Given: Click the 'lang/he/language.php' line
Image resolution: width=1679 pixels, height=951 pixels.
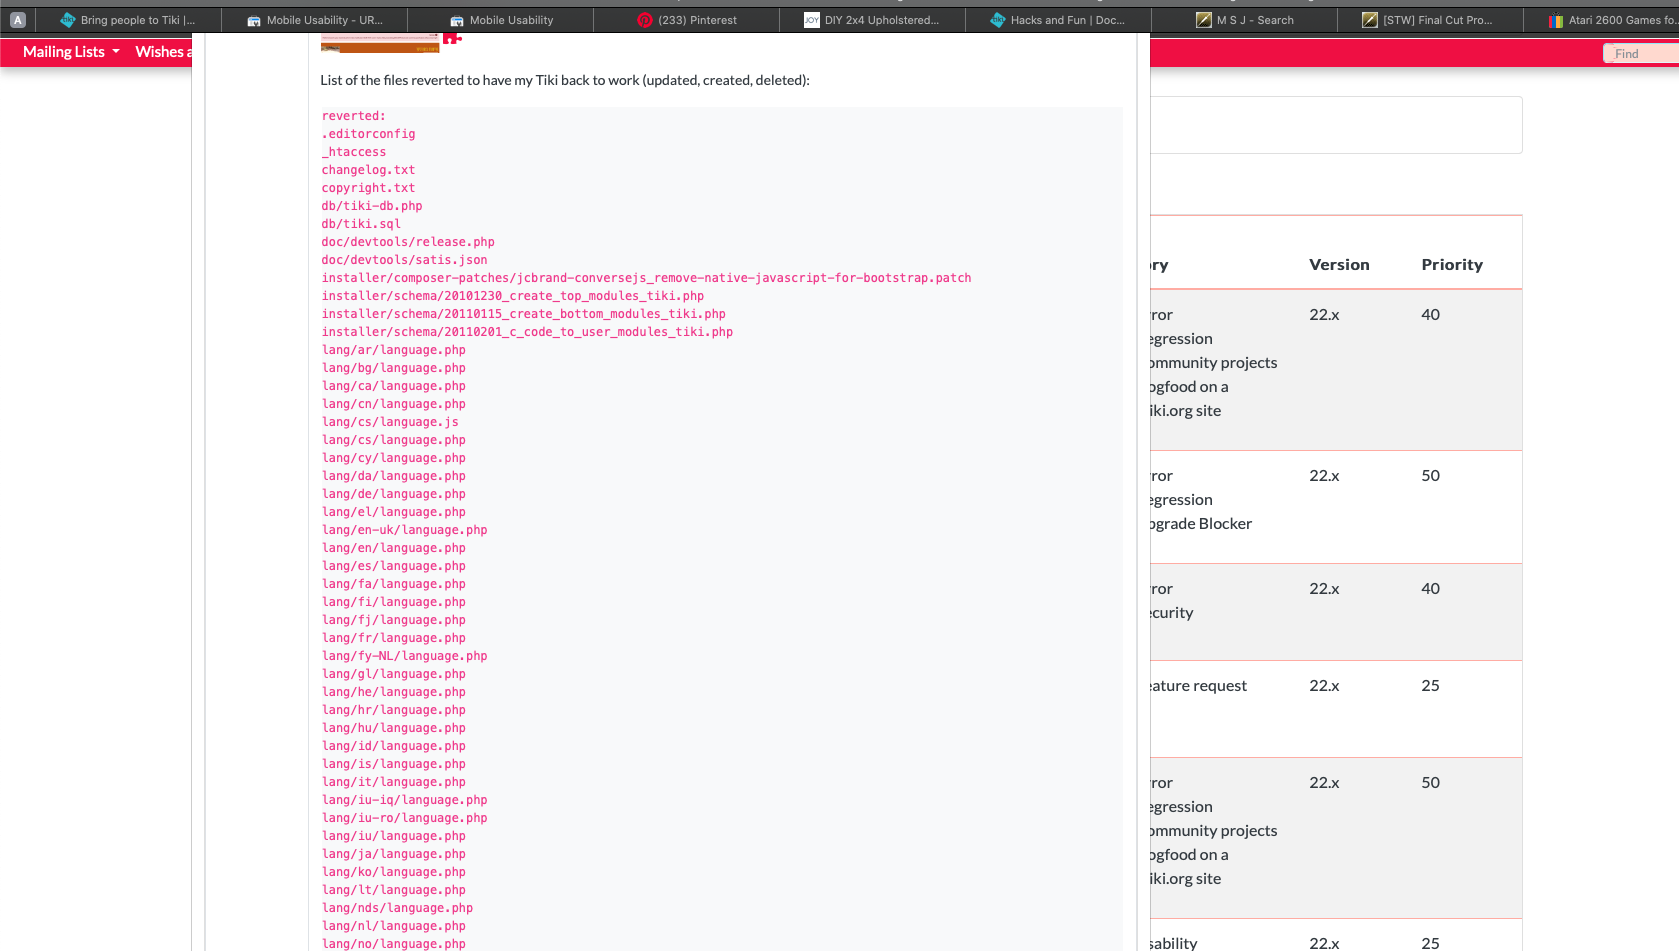Looking at the screenshot, I should coord(394,692).
